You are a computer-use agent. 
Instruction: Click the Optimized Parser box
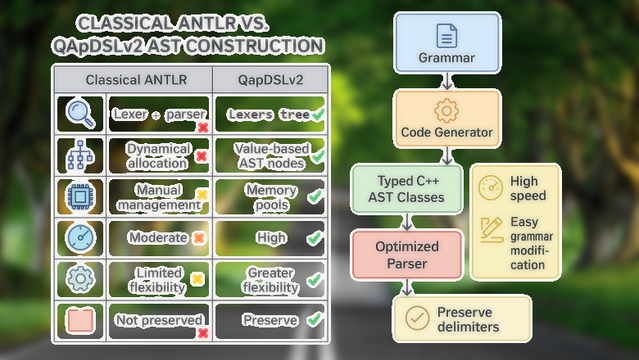[x=407, y=255]
